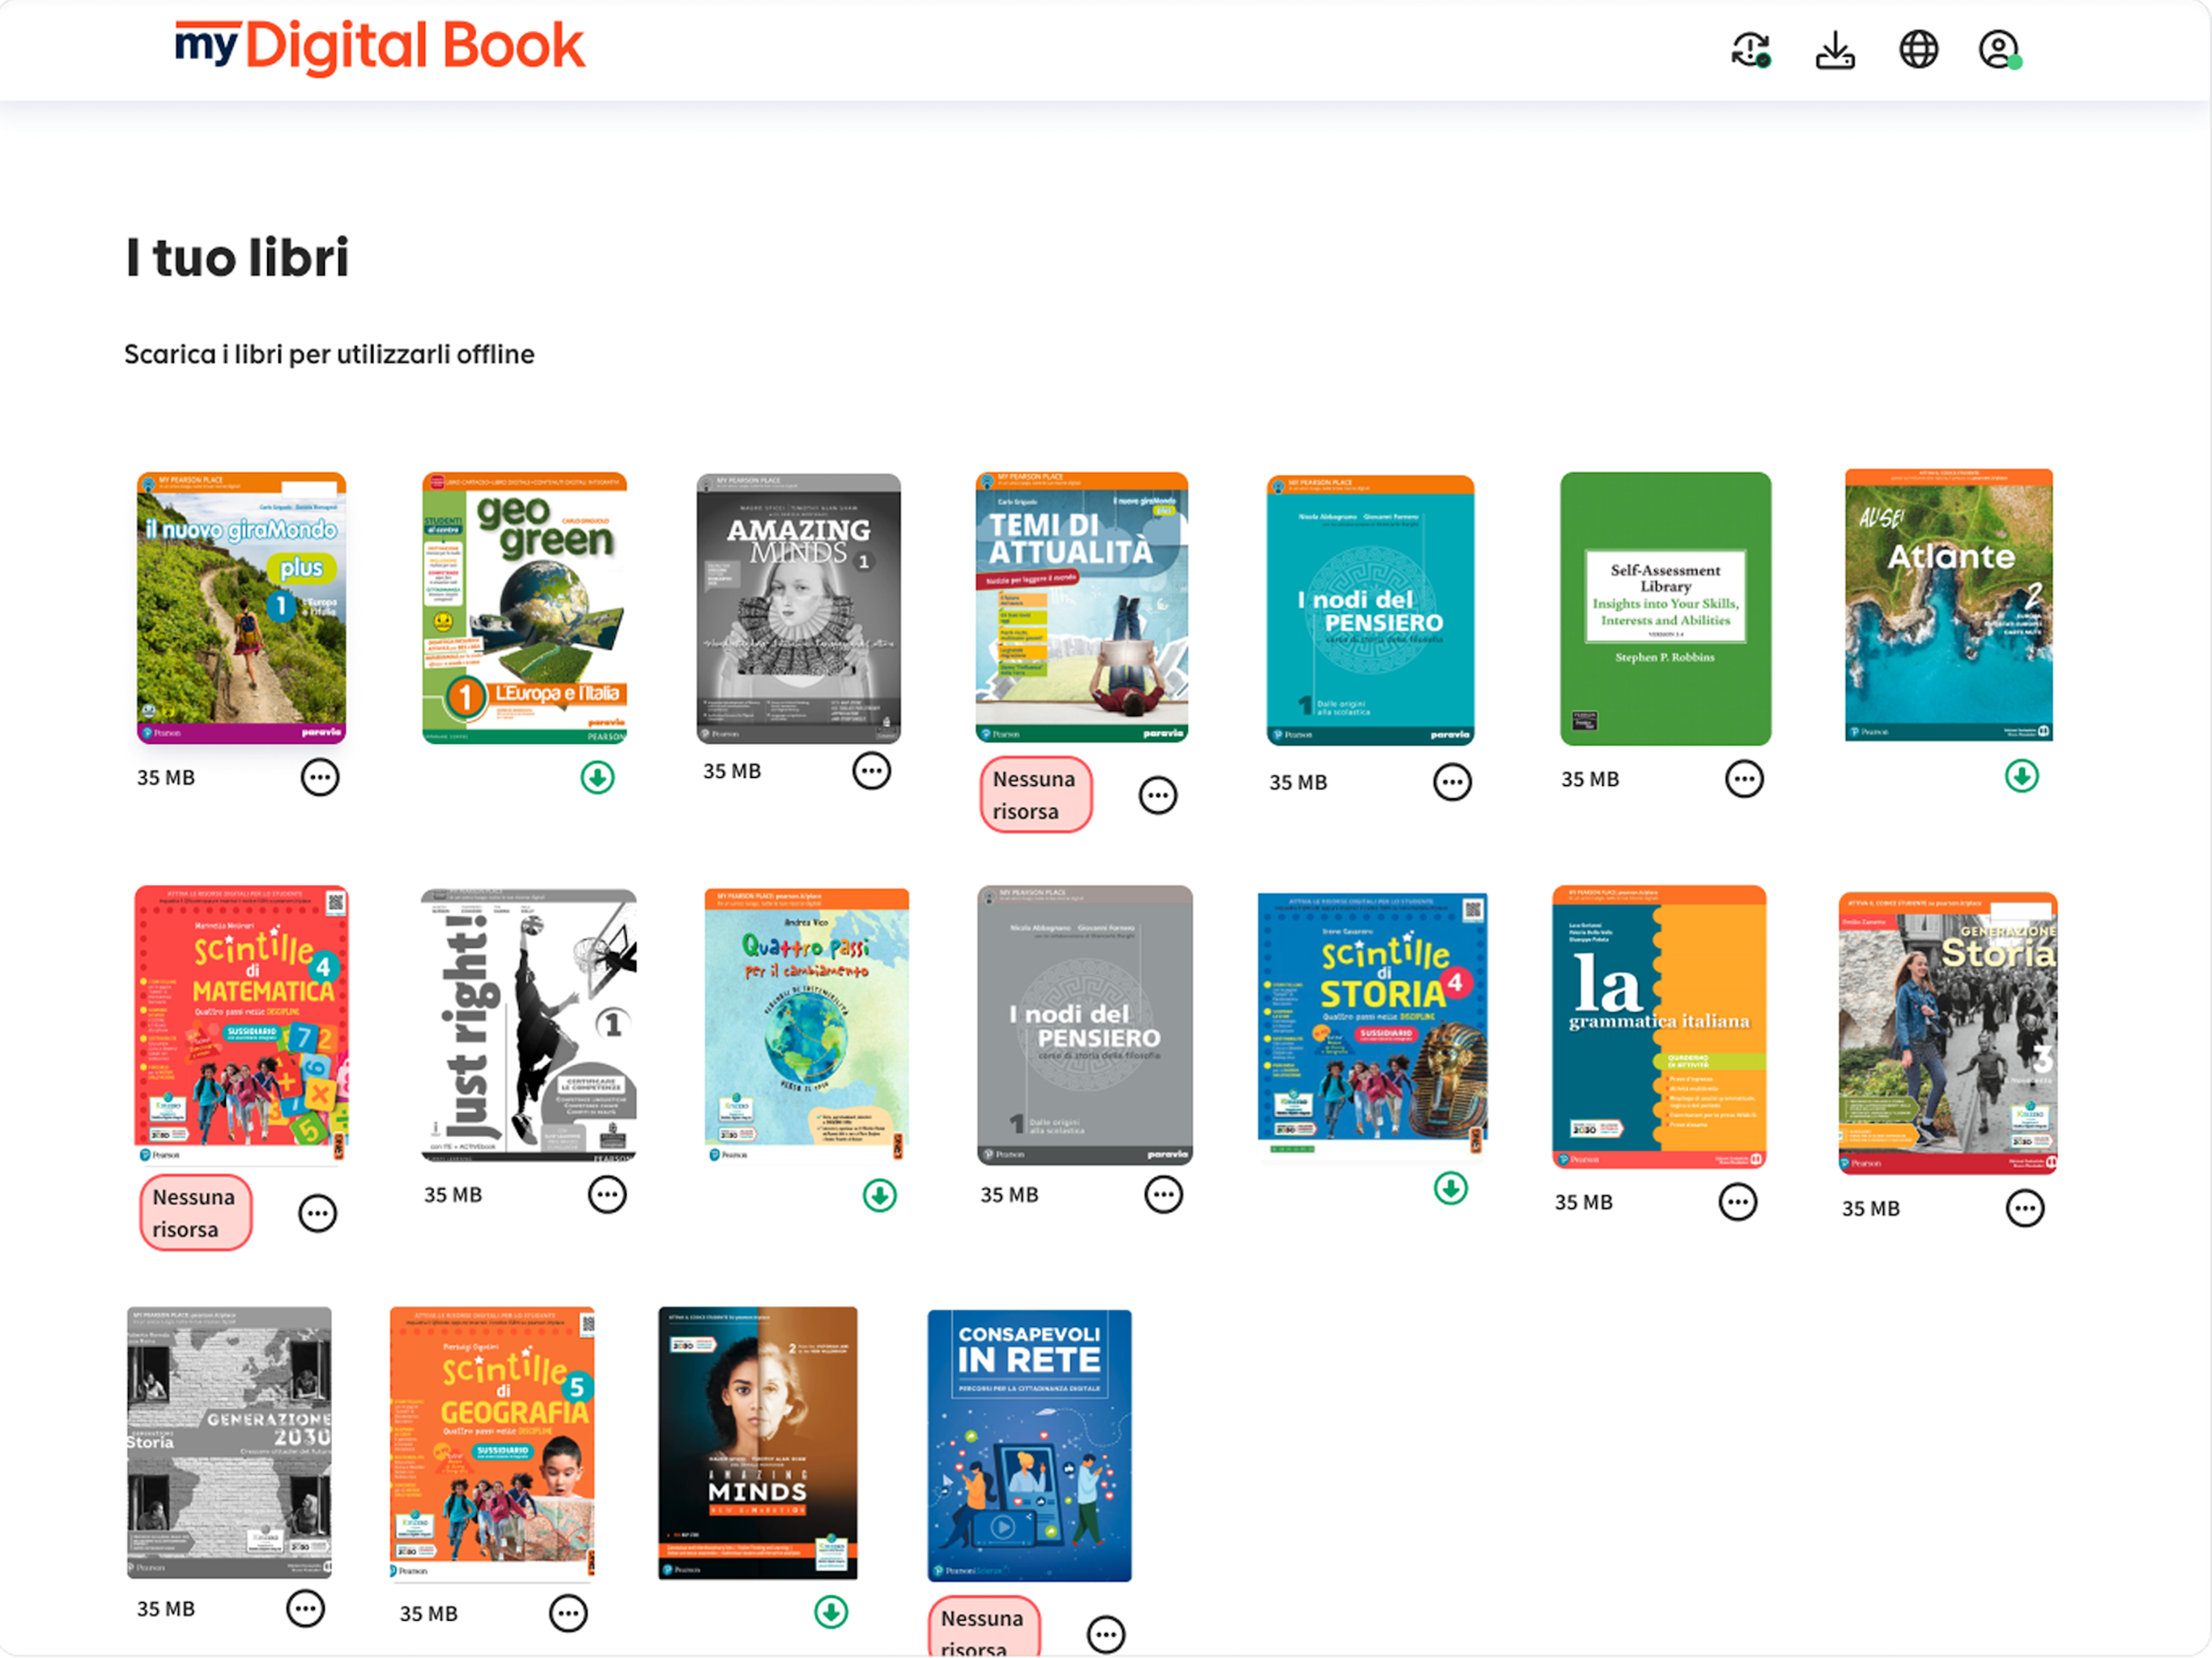Viewport: 2212px width, 1658px height.
Task: Open the user profile account icon
Action: coord(1999,49)
